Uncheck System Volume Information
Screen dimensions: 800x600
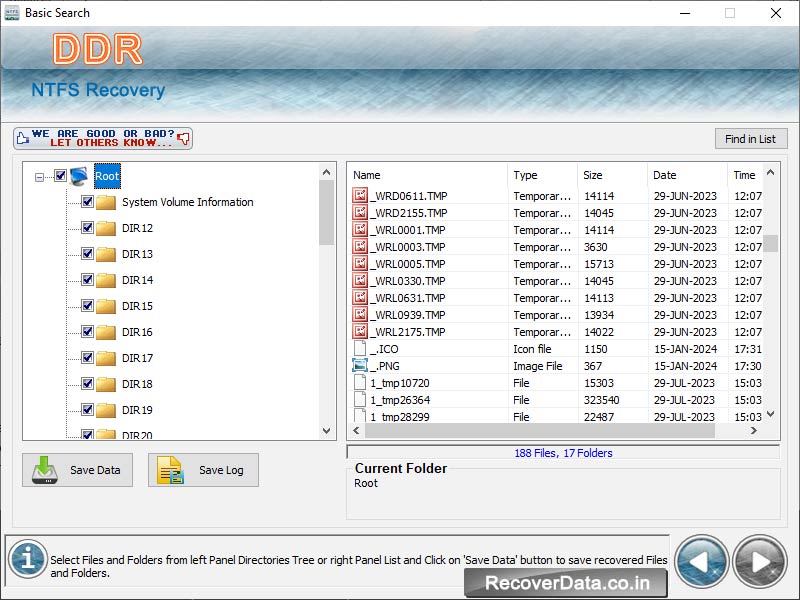tap(86, 202)
